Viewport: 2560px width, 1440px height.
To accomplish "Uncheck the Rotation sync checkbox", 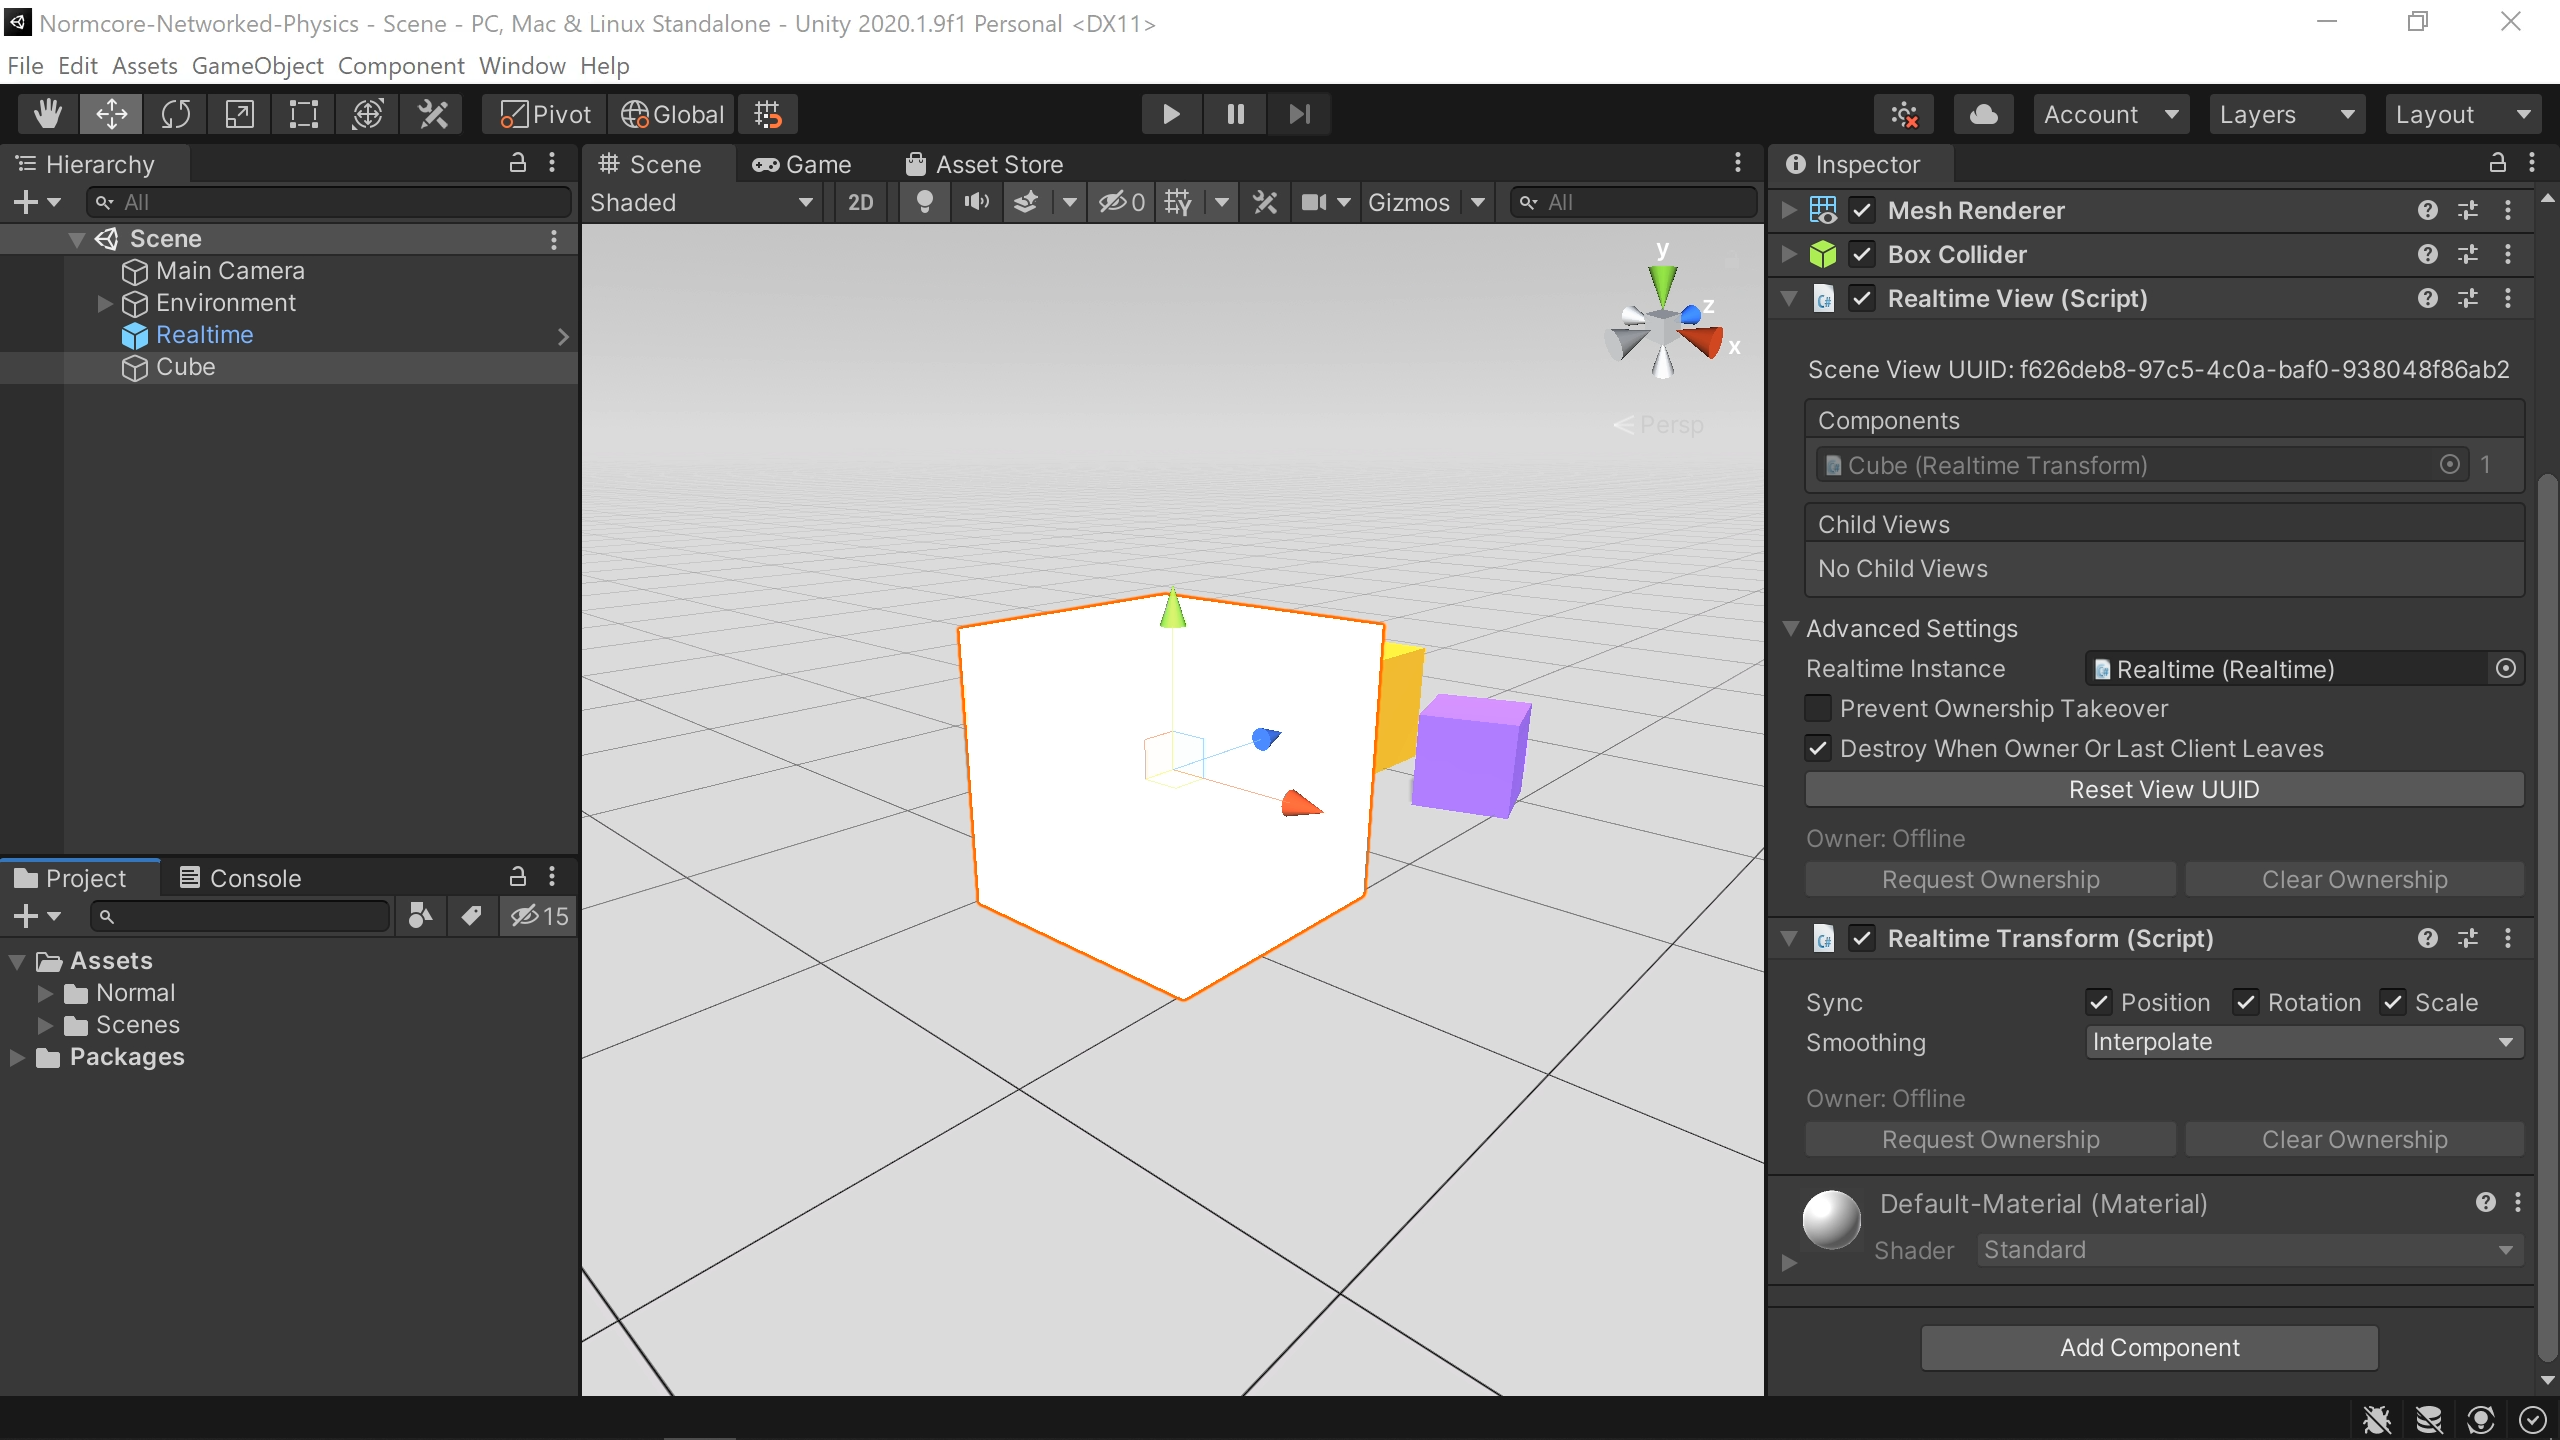I will [2246, 1002].
